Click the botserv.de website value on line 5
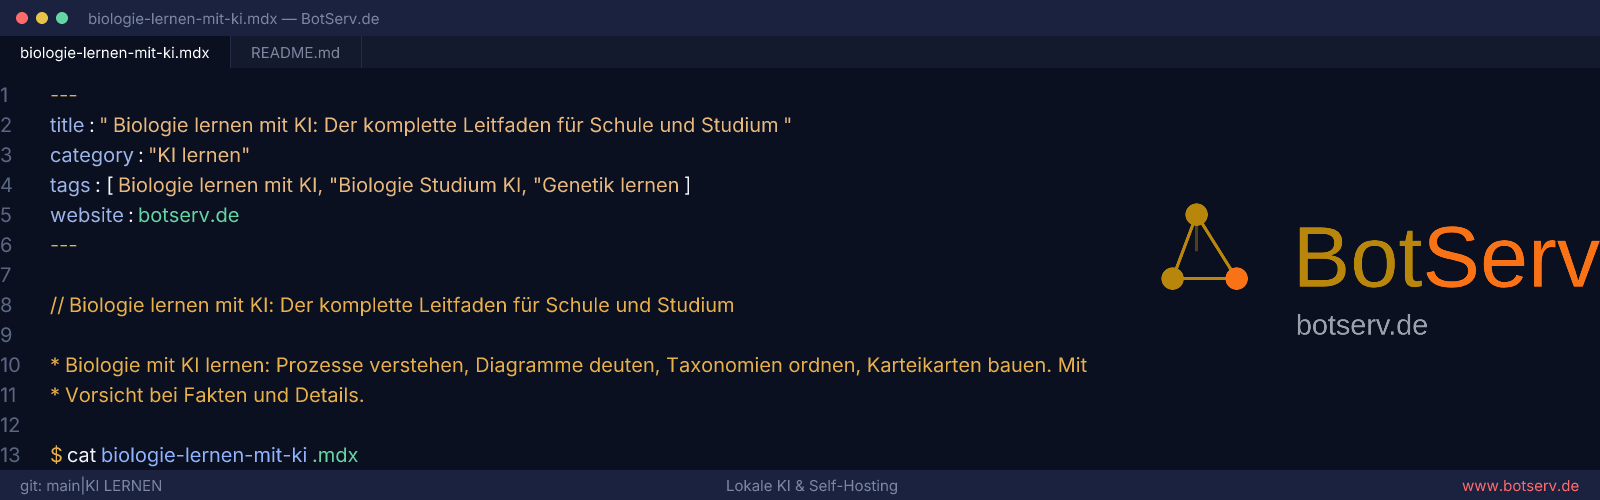 pos(188,215)
